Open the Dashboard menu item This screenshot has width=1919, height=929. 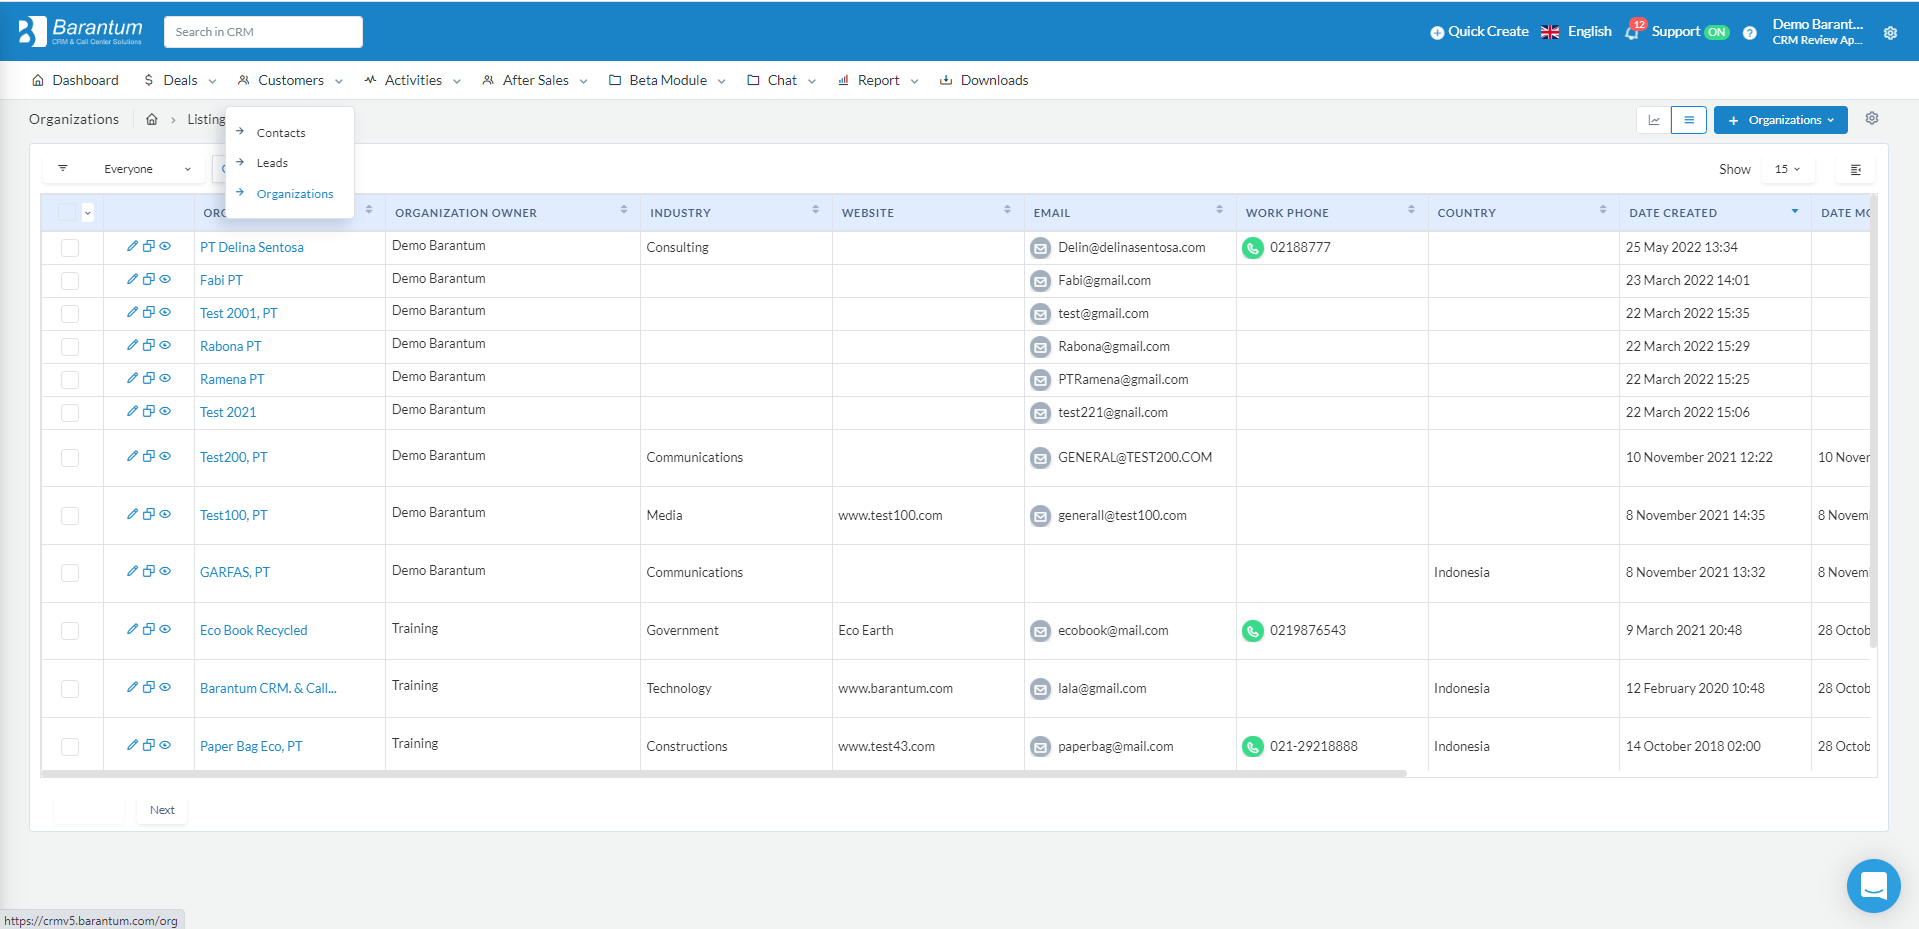tap(75, 80)
